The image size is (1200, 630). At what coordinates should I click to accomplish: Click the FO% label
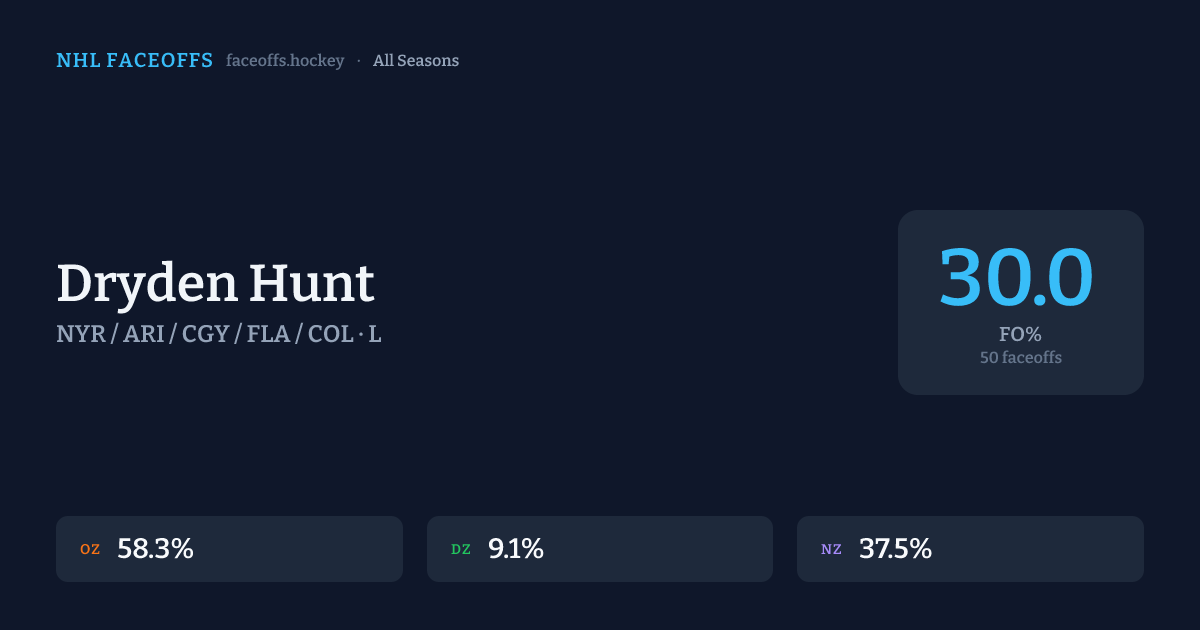pos(1020,334)
